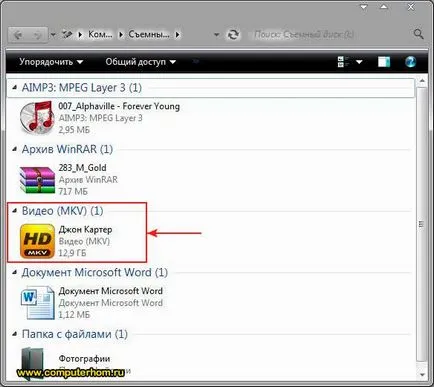Open help via the blue question icon
The width and height of the screenshot is (434, 387).
pos(410,62)
